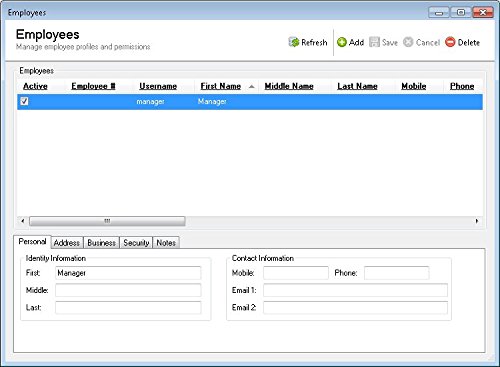
Task: Open the Security tab
Action: pos(136,243)
